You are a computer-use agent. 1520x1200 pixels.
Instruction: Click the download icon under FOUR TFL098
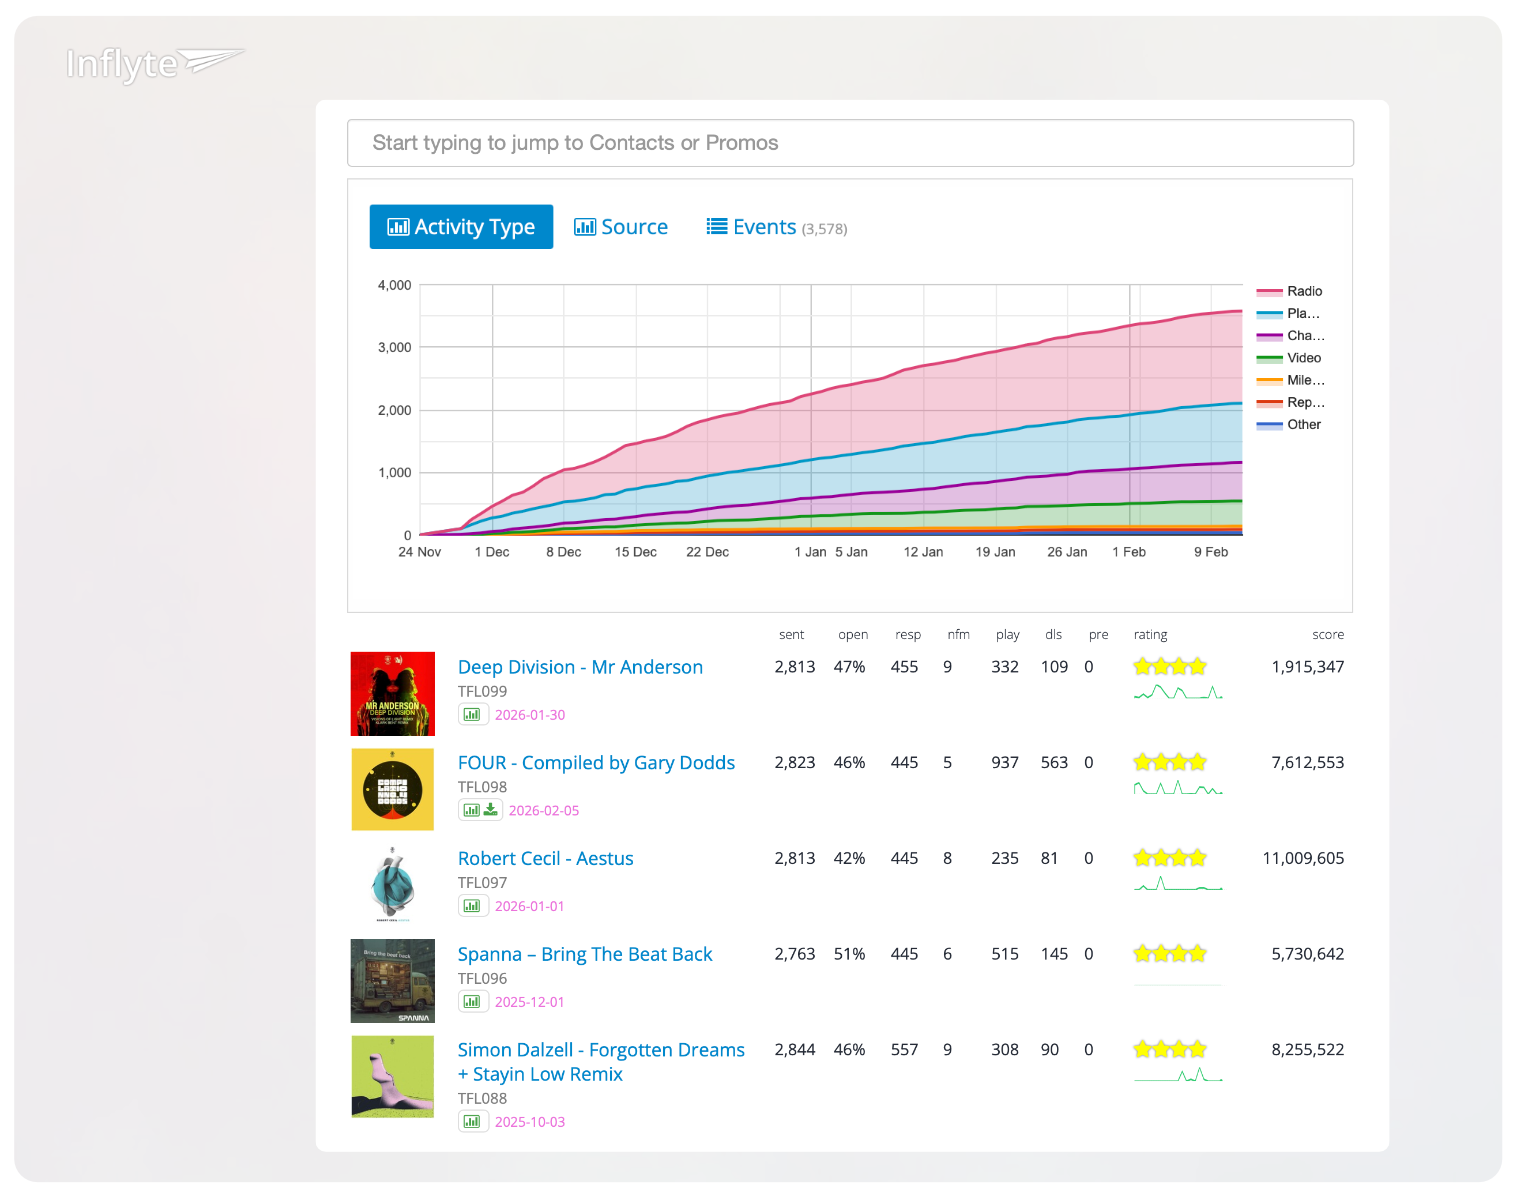pos(491,811)
